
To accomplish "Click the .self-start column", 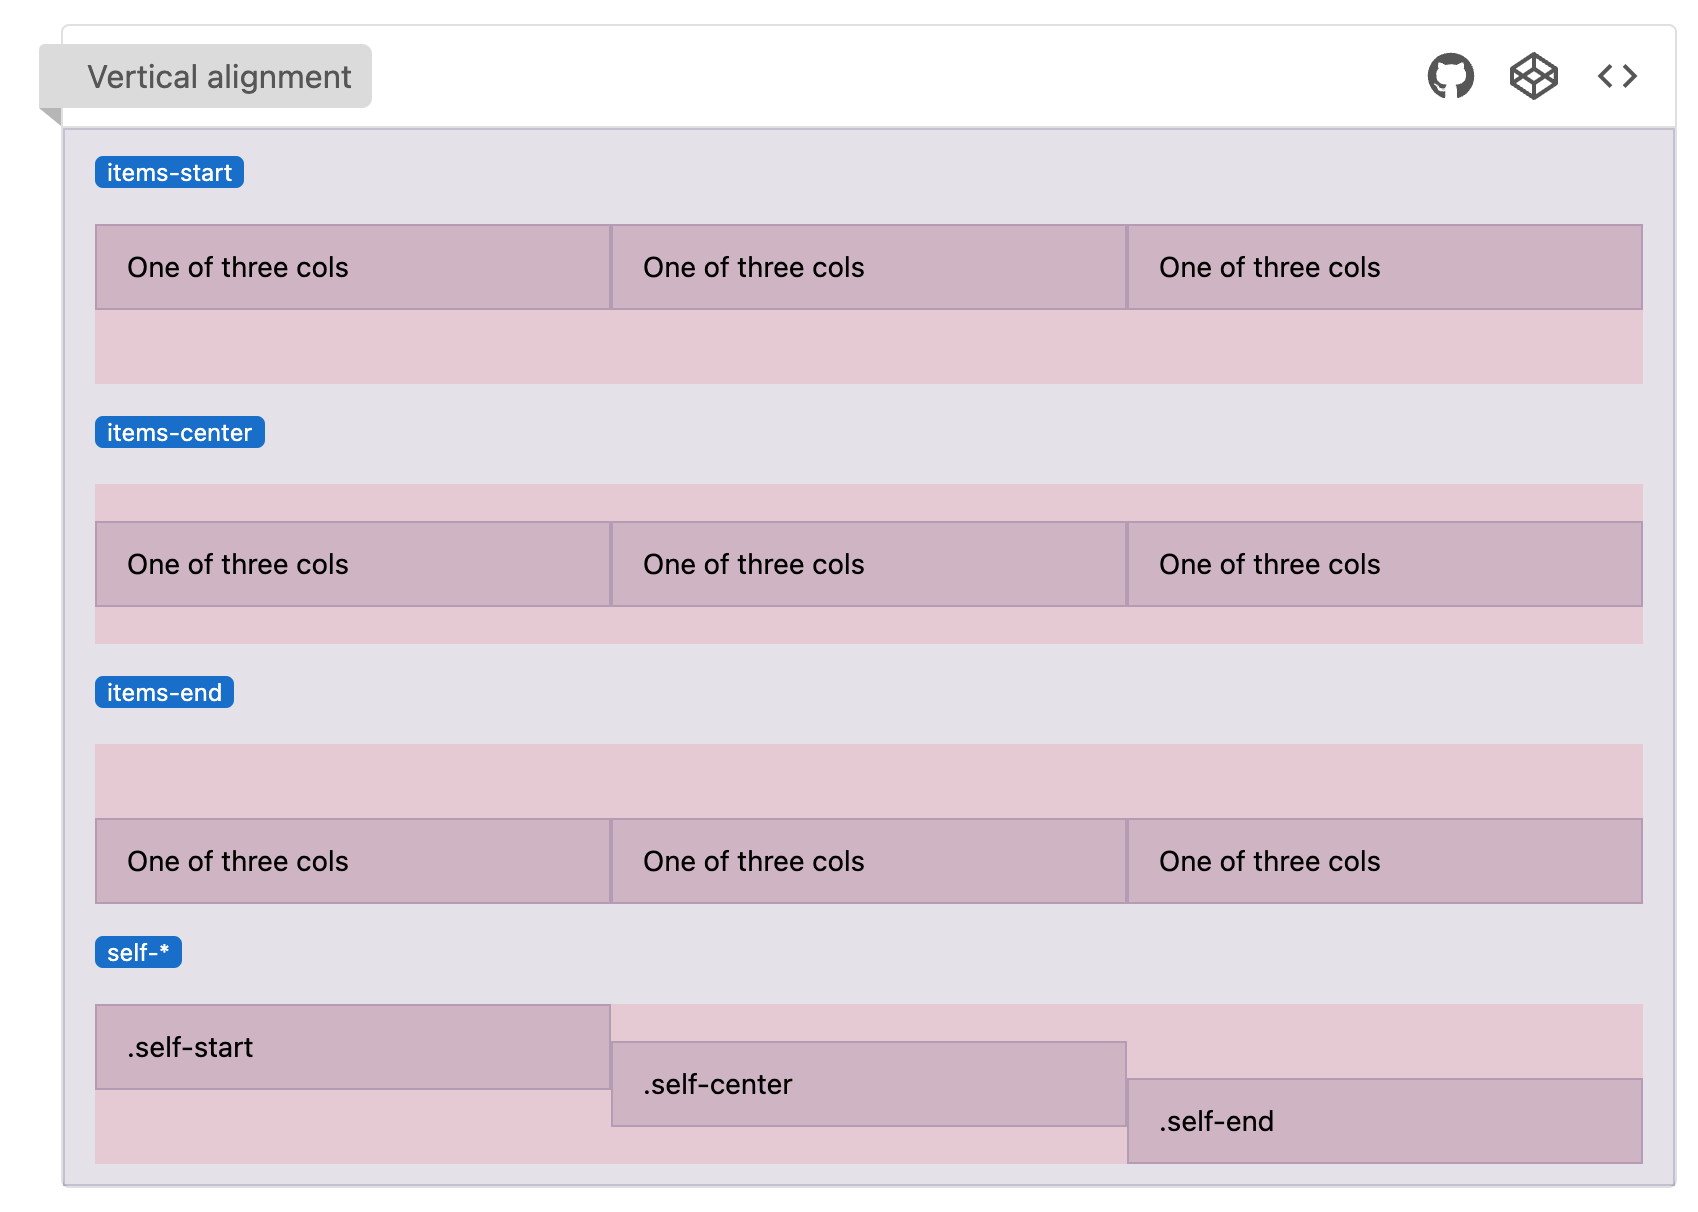I will (353, 1047).
